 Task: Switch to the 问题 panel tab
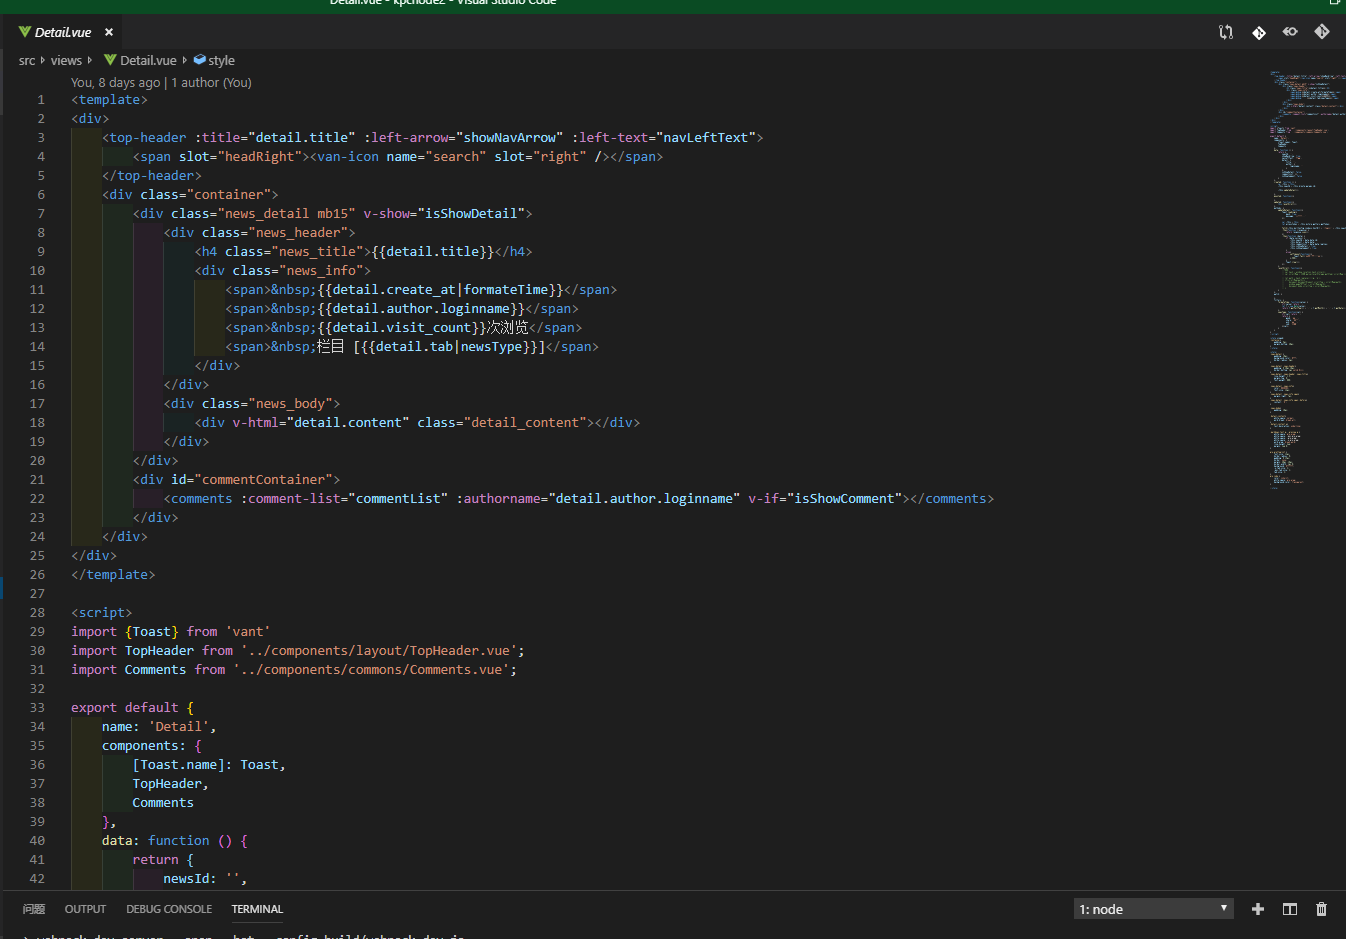pos(34,909)
